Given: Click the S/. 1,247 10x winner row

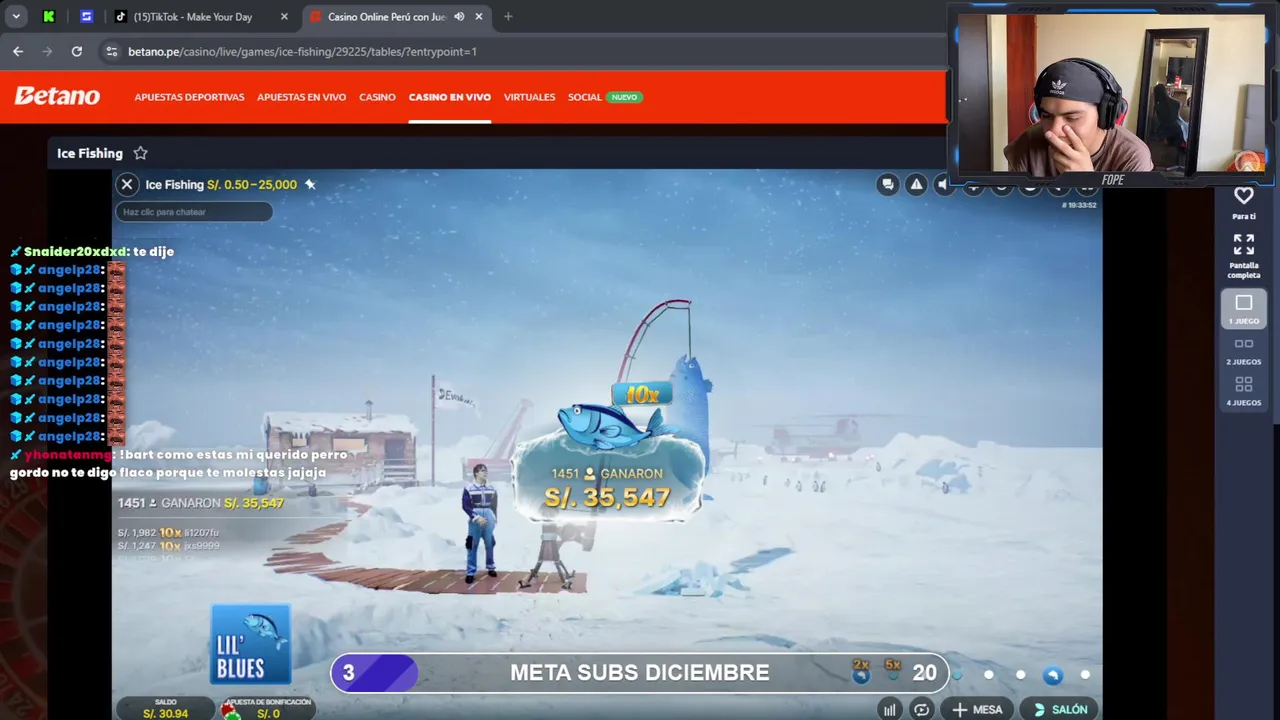Looking at the screenshot, I should tap(168, 546).
